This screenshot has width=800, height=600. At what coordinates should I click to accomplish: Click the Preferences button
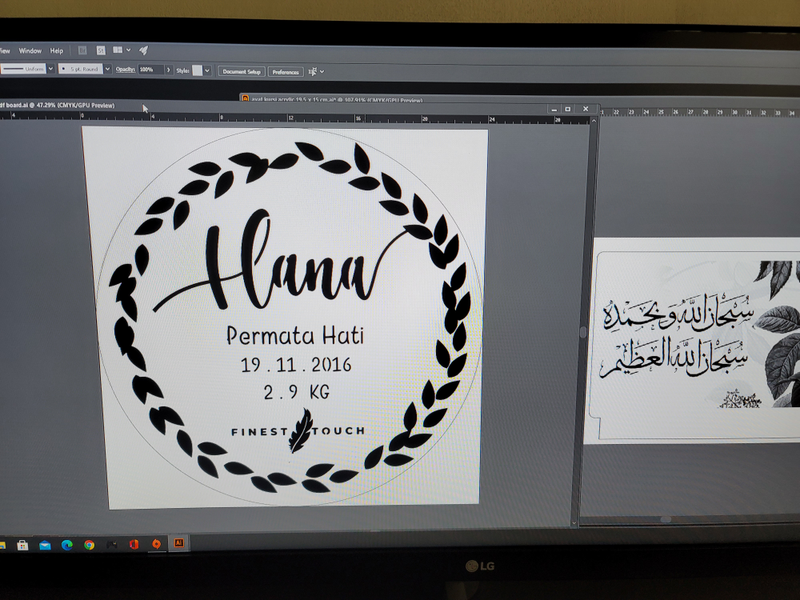(x=286, y=72)
